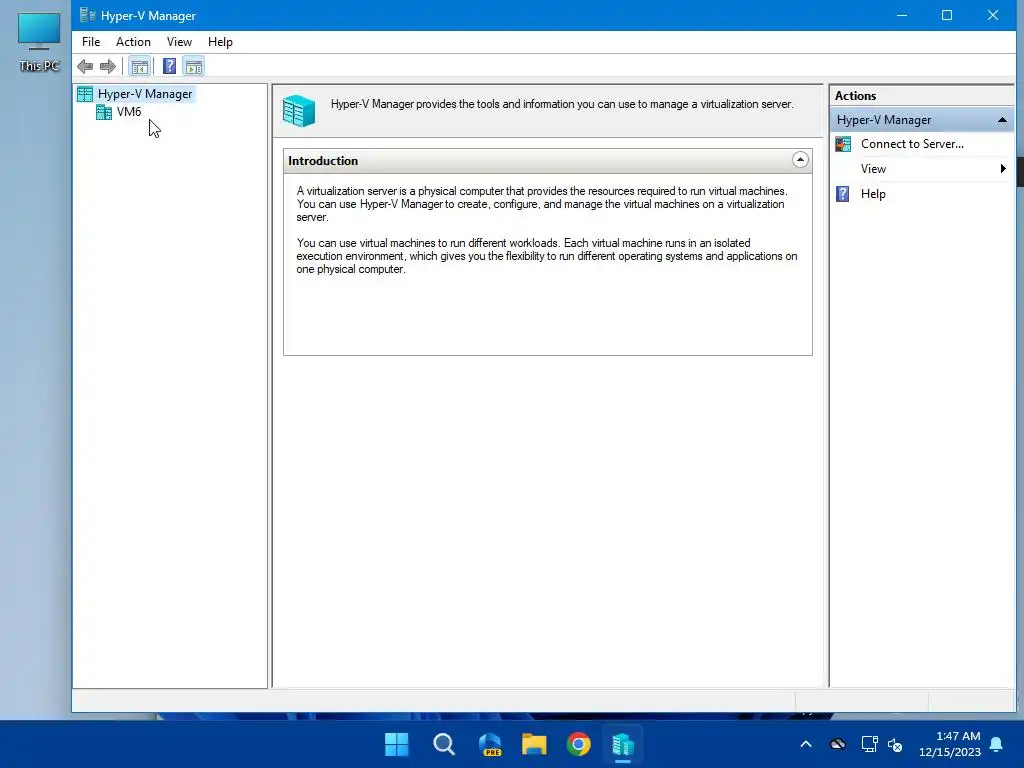
Task: Click the Back arrow in the toolbar
Action: click(x=85, y=66)
